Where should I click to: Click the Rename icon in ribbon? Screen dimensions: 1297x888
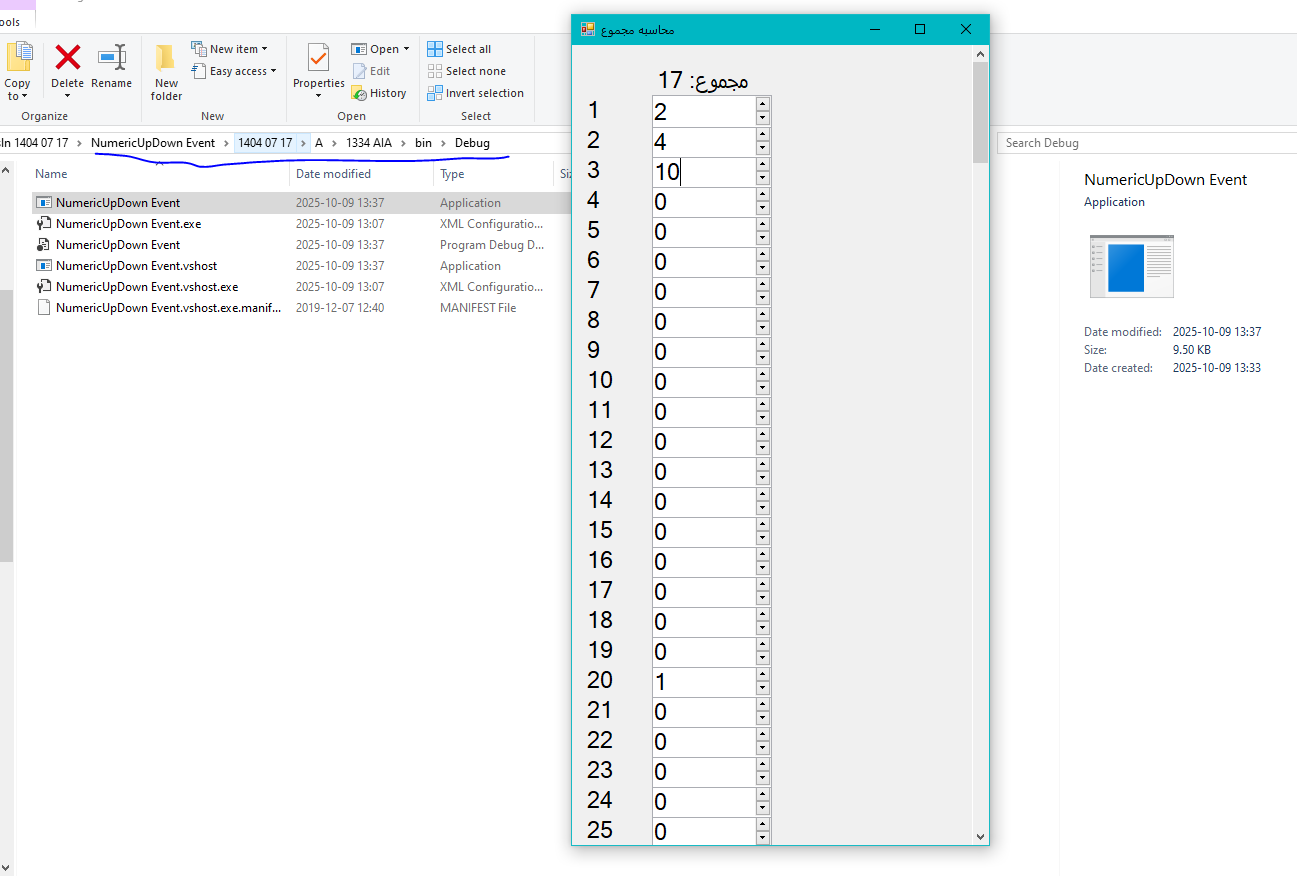pos(111,58)
